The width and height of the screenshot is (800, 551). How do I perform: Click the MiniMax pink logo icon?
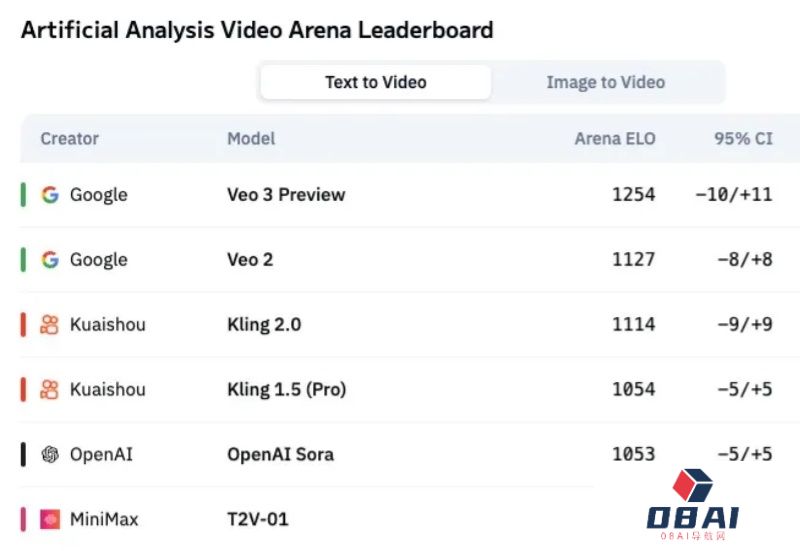click(50, 519)
